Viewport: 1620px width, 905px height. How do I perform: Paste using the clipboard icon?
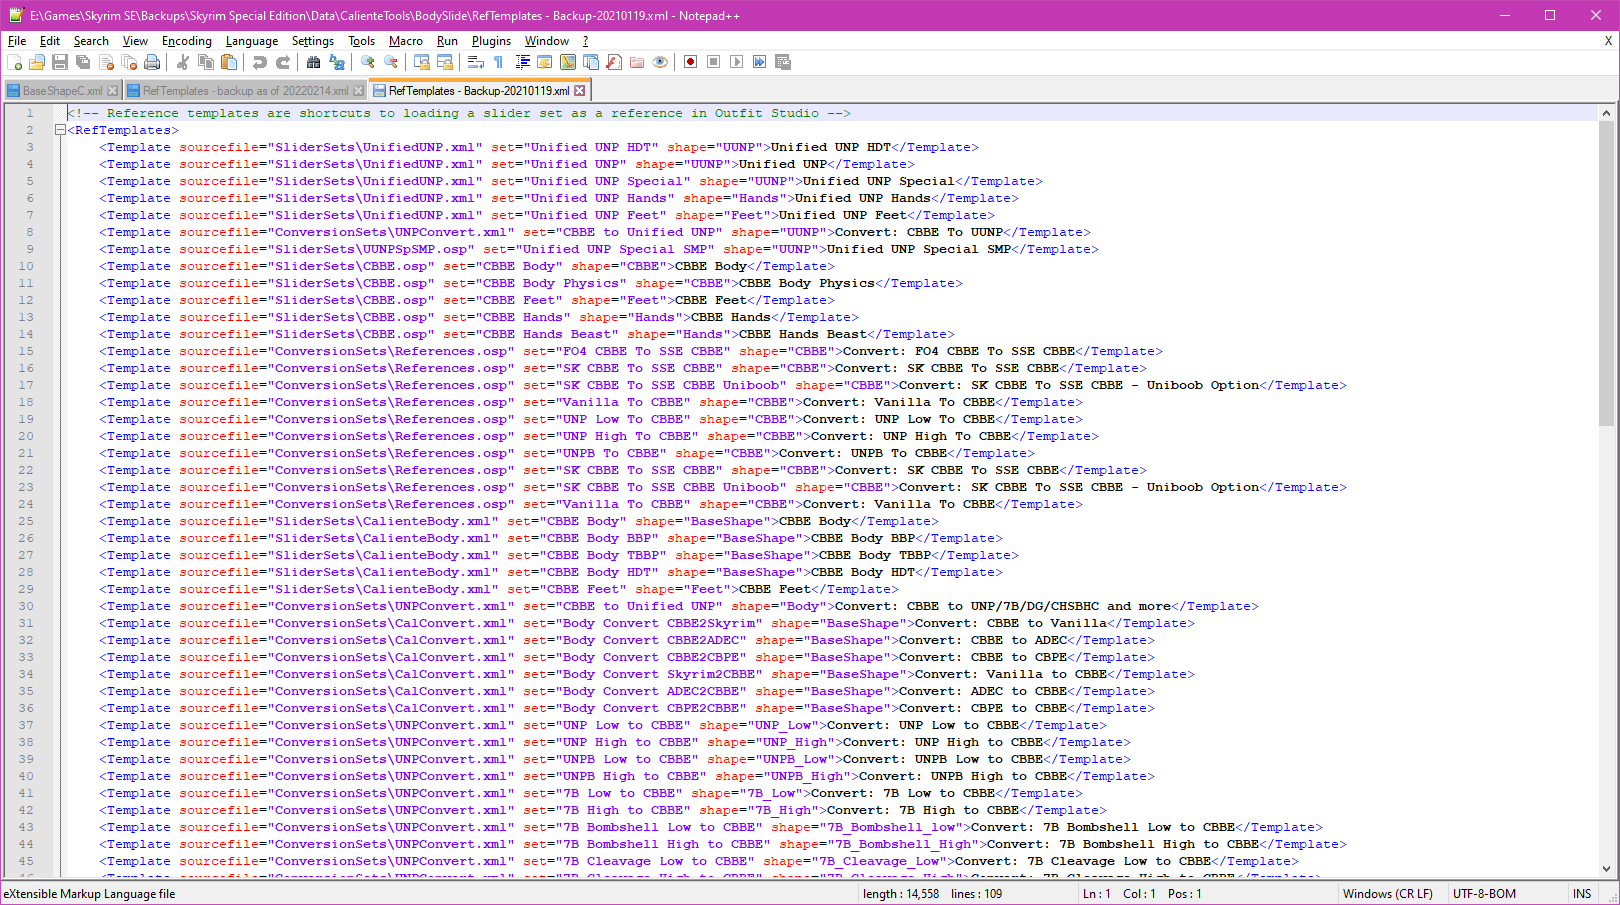[x=229, y=62]
